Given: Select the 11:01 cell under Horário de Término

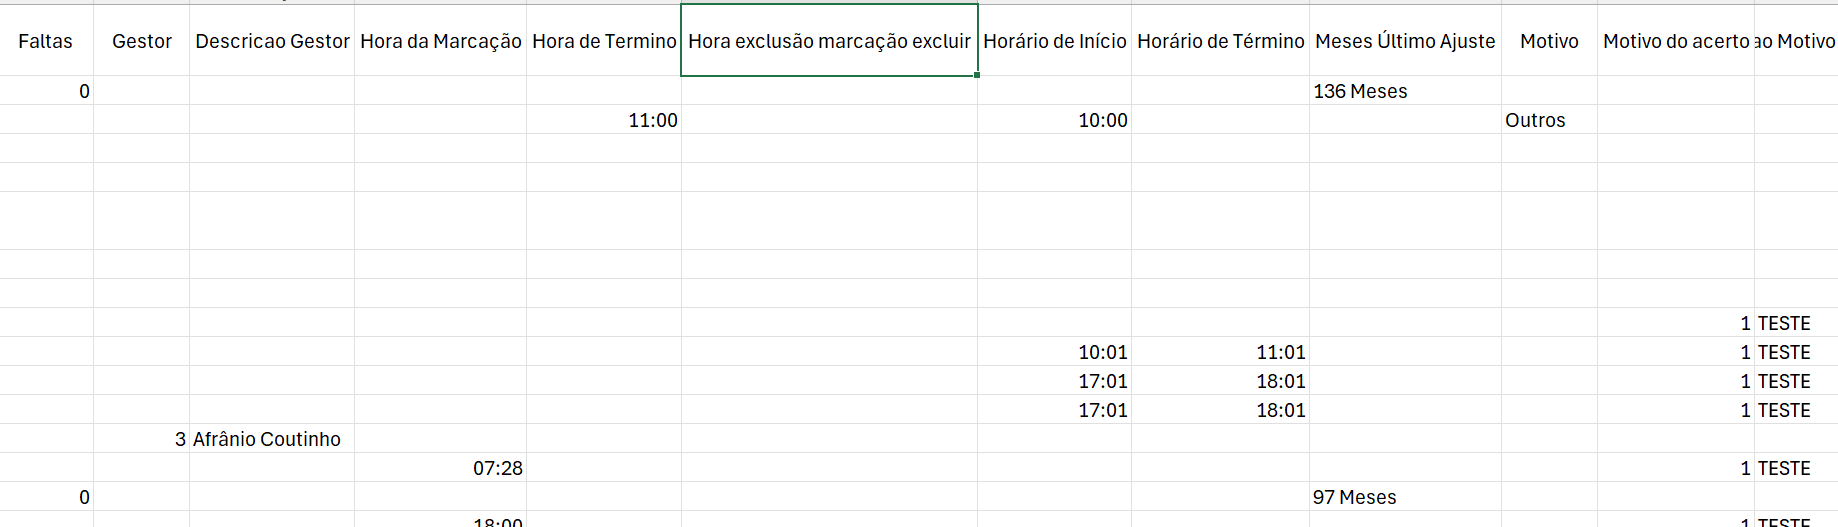Looking at the screenshot, I should 1220,352.
